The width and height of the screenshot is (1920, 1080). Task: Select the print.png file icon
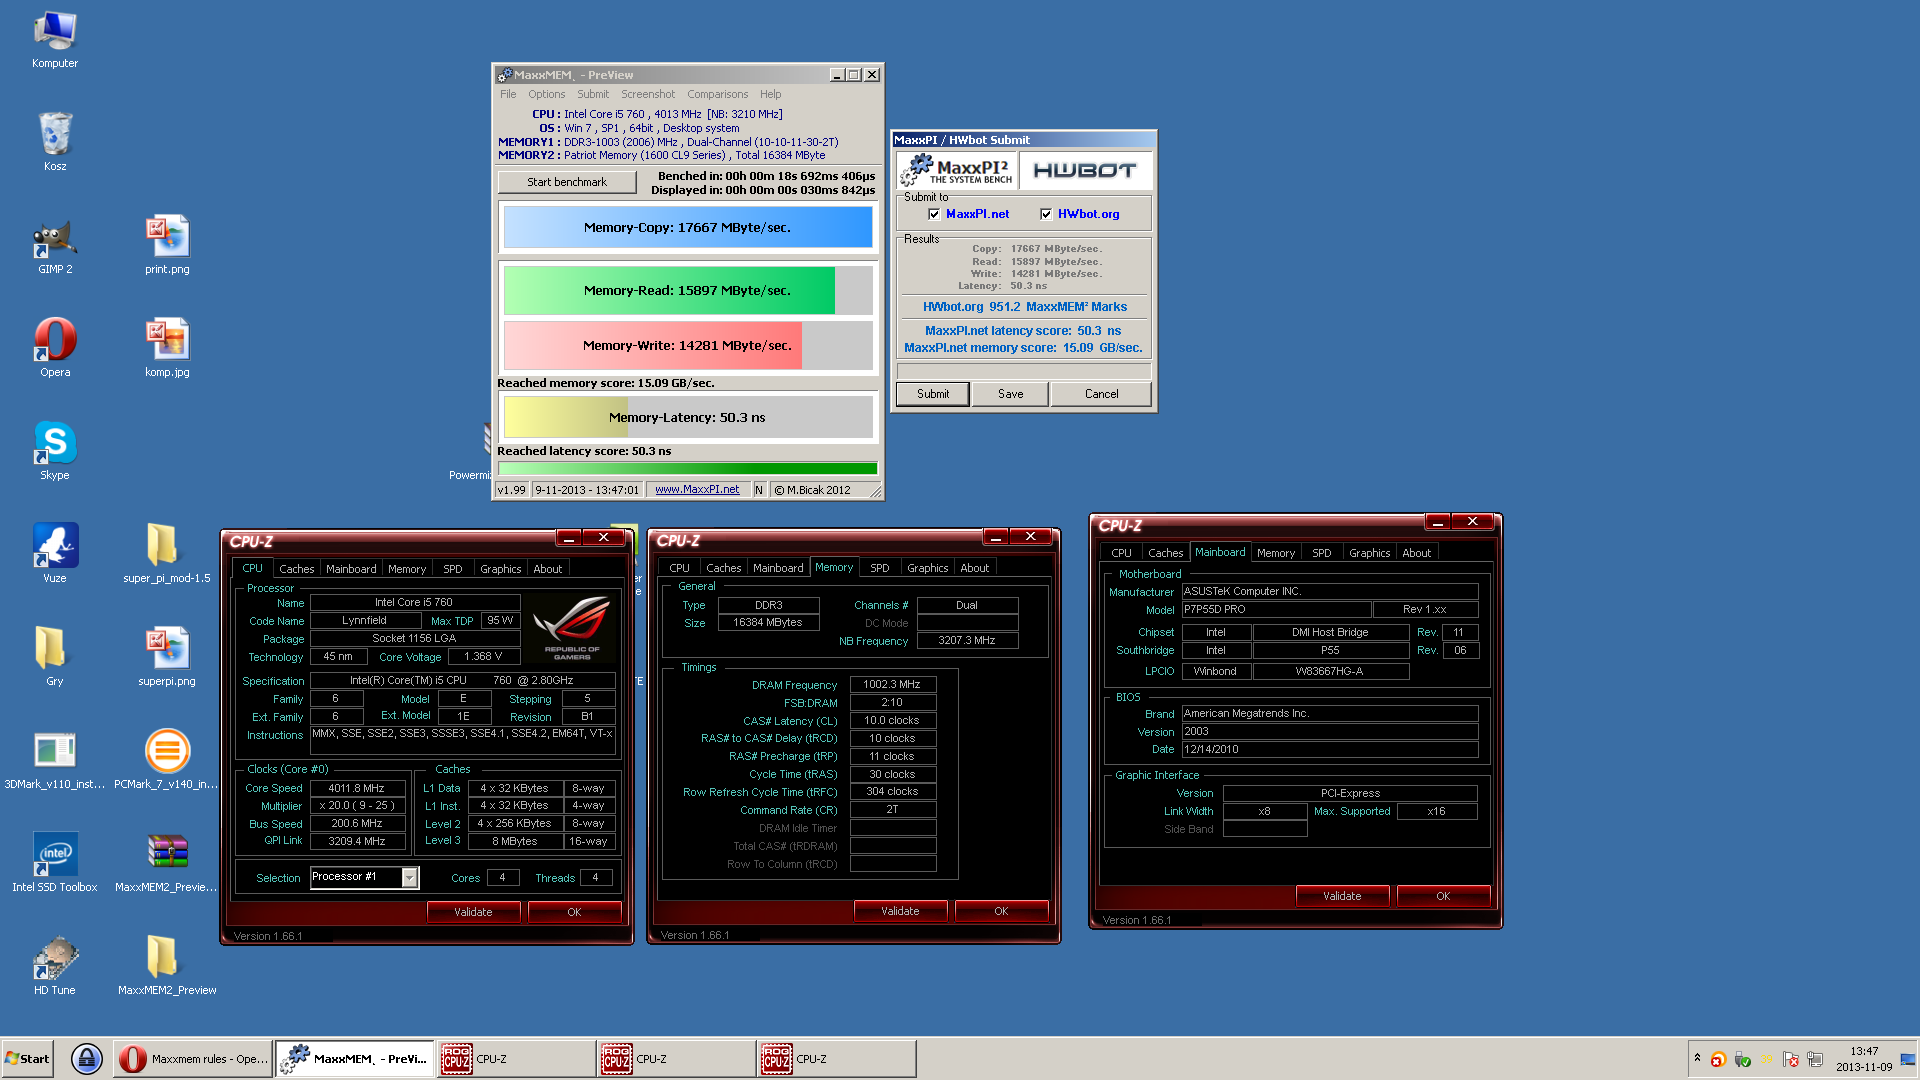167,245
